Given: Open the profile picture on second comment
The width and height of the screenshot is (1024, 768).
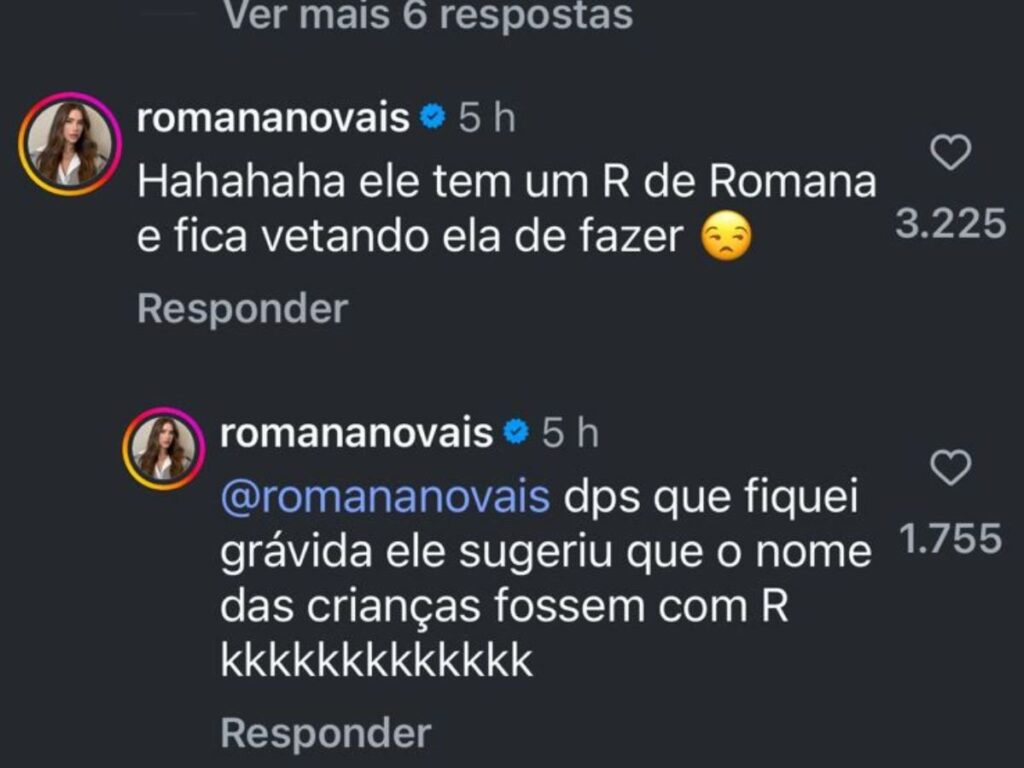Looking at the screenshot, I should tap(163, 450).
